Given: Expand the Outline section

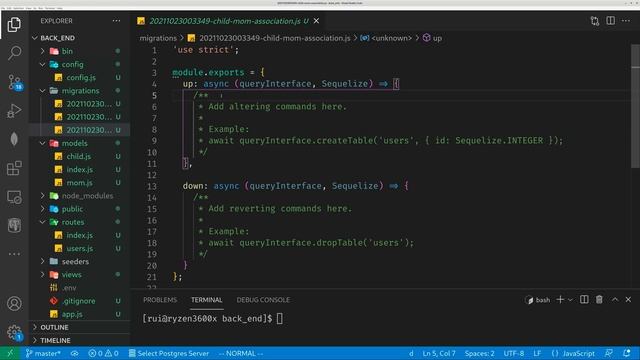Looking at the screenshot, I should pyautogui.click(x=80, y=327).
